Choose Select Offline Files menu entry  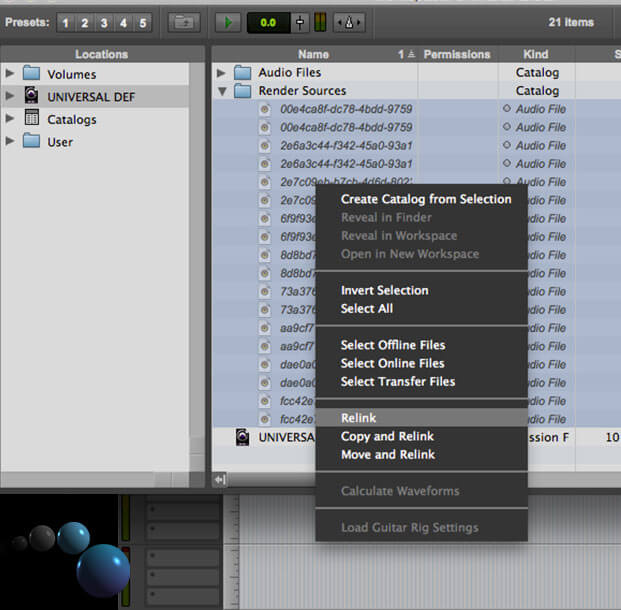[x=393, y=345]
